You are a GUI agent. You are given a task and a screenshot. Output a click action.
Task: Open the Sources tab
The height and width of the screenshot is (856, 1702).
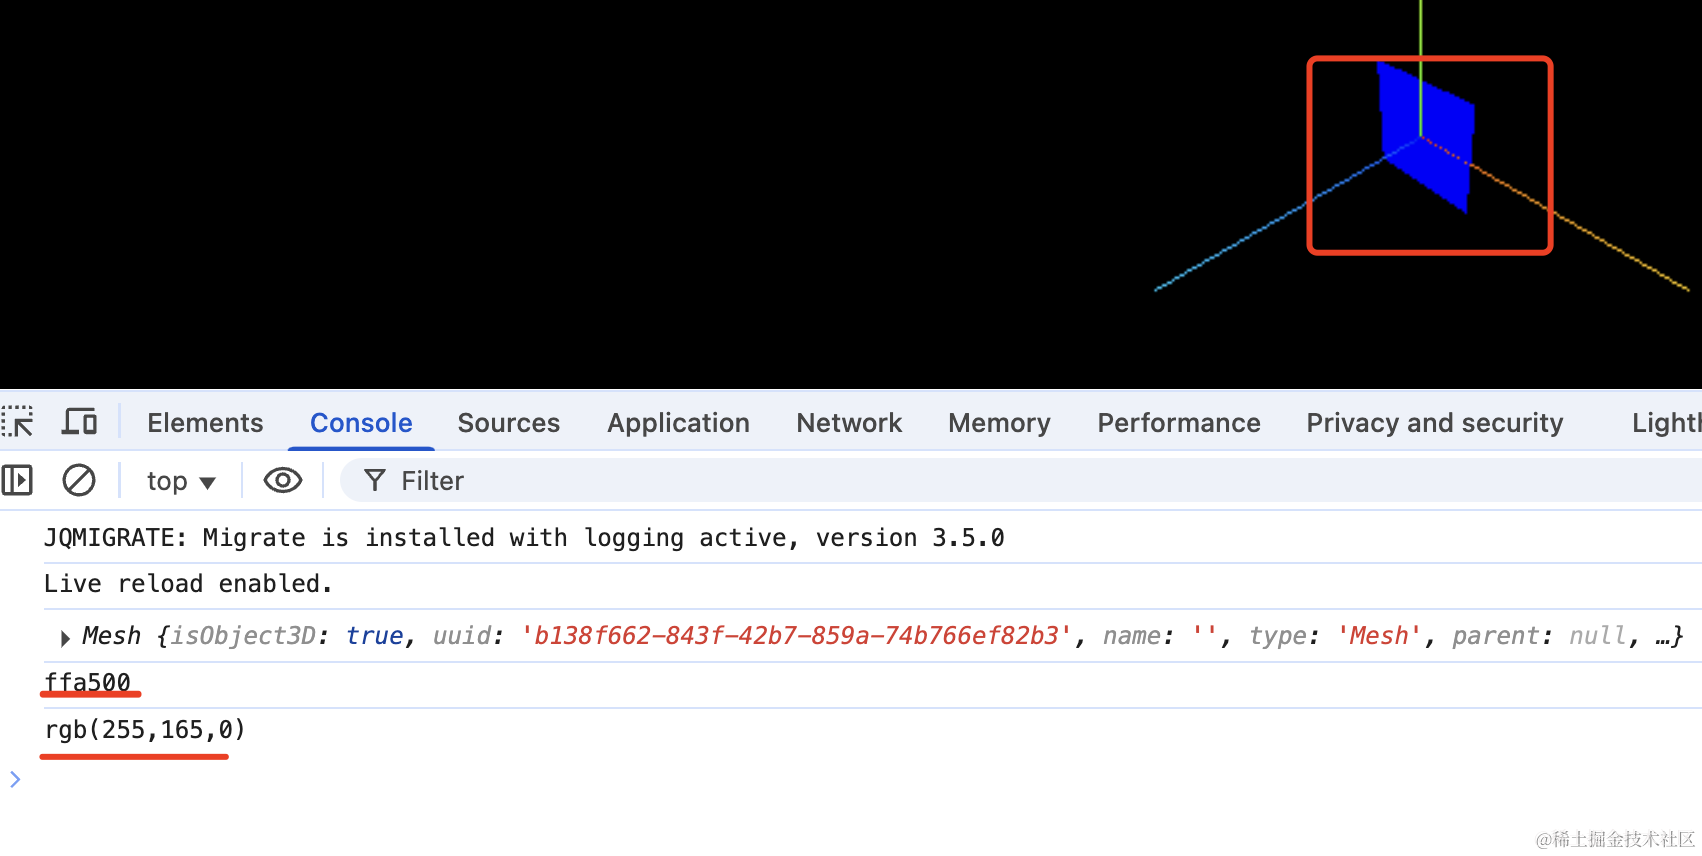click(x=509, y=423)
